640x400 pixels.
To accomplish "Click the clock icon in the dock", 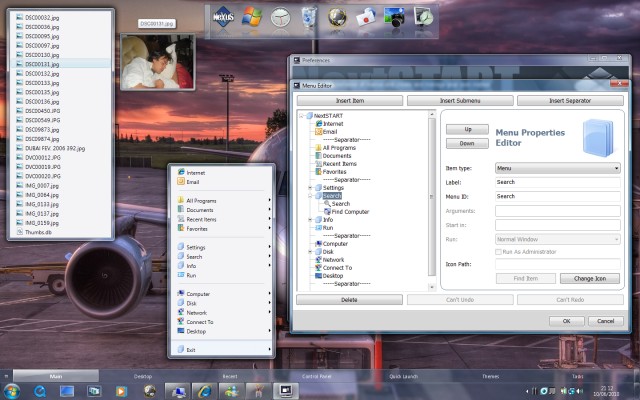I will coord(281,17).
